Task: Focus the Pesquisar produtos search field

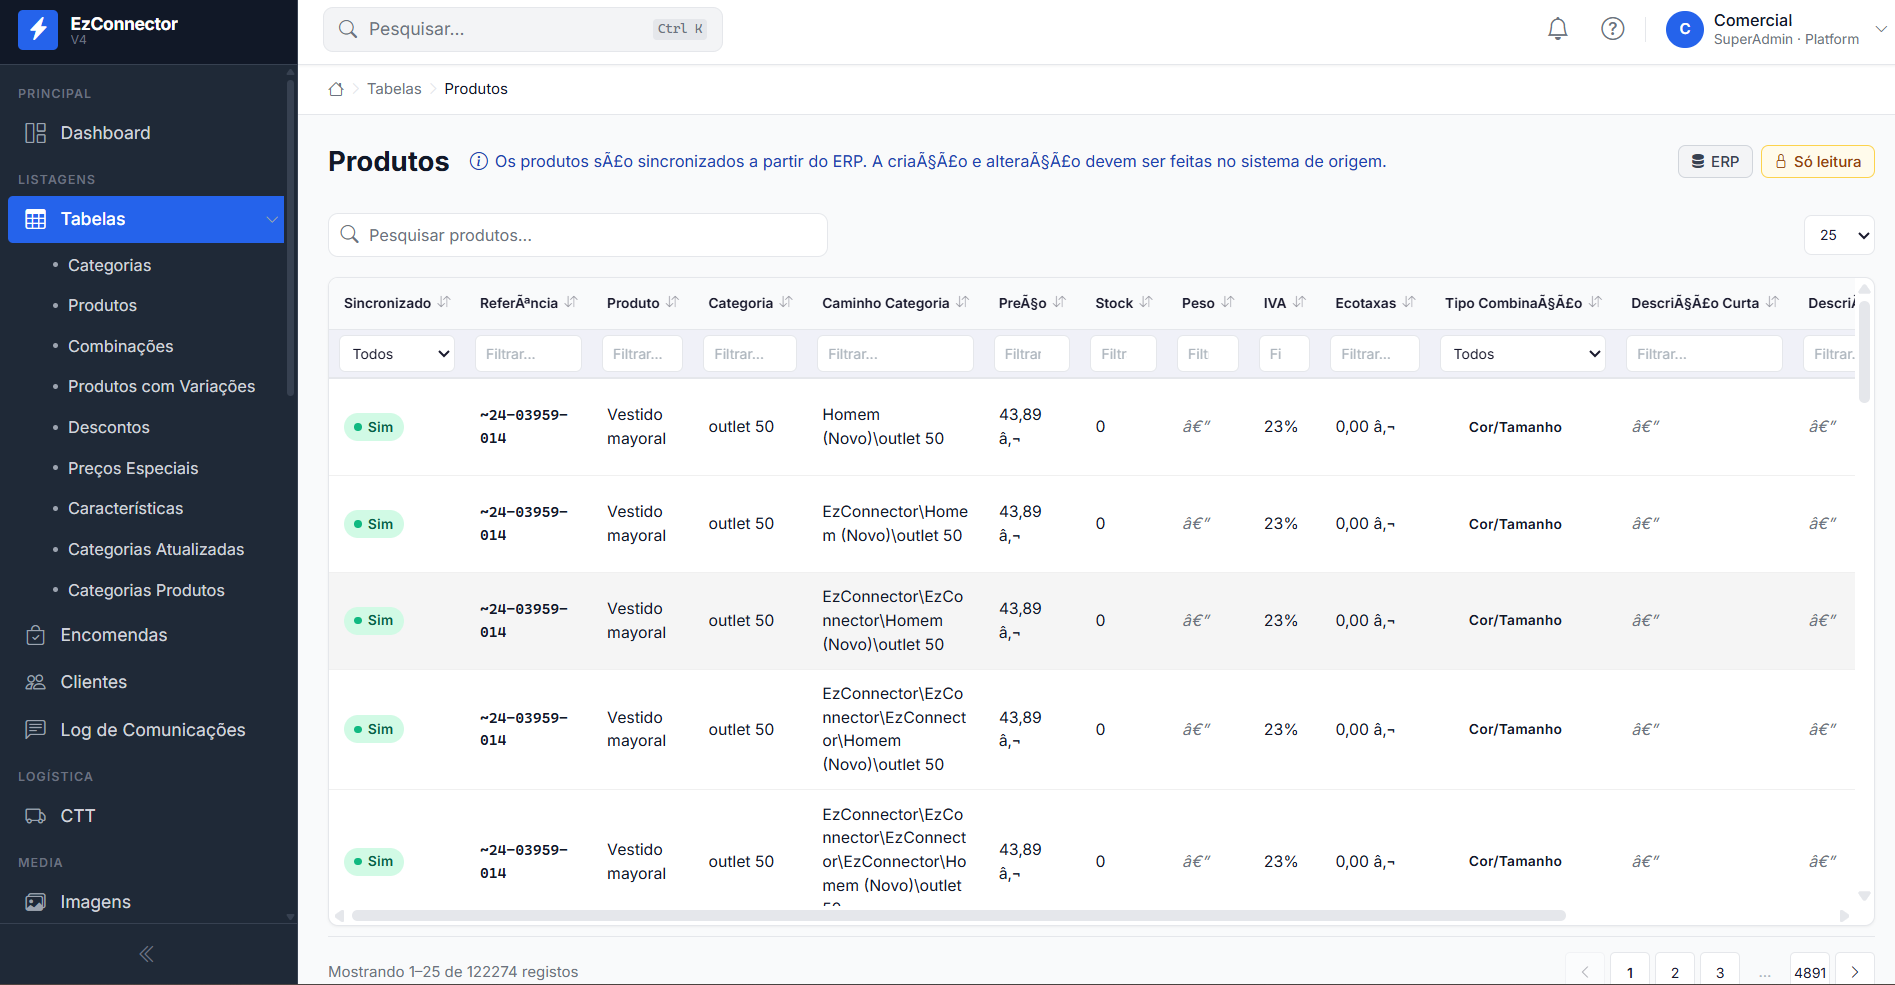Action: 577,235
